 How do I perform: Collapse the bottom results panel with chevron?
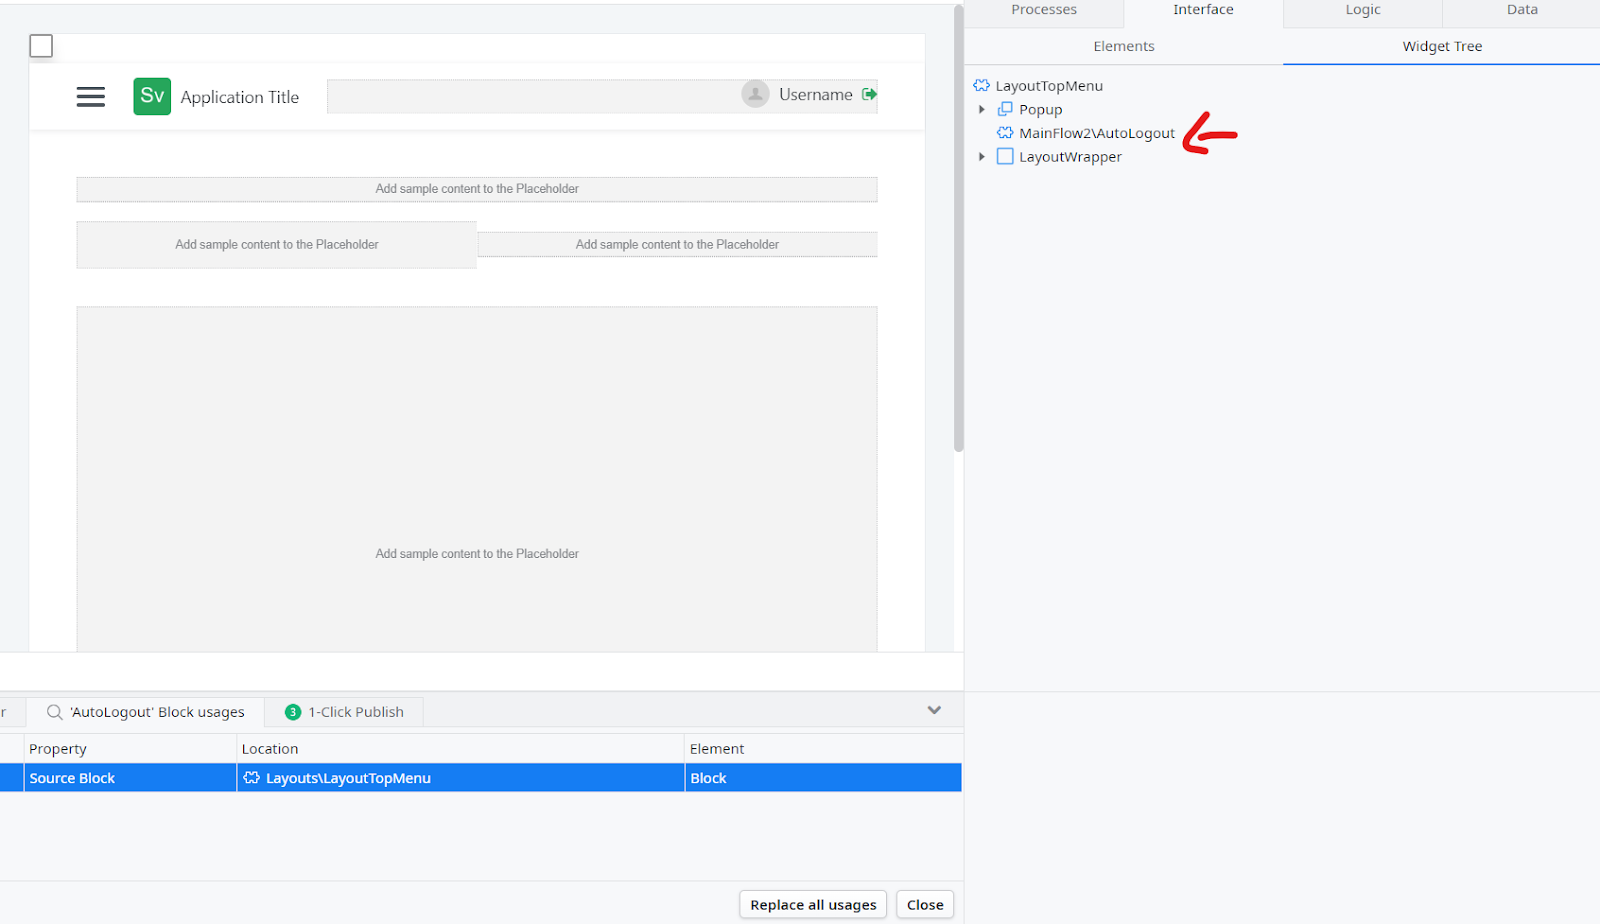pyautogui.click(x=934, y=710)
